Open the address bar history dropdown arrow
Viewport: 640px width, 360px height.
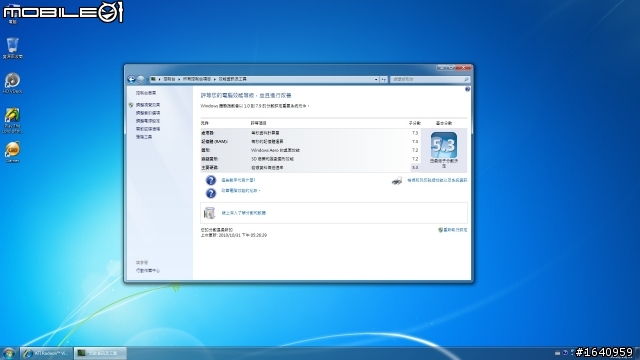376,79
